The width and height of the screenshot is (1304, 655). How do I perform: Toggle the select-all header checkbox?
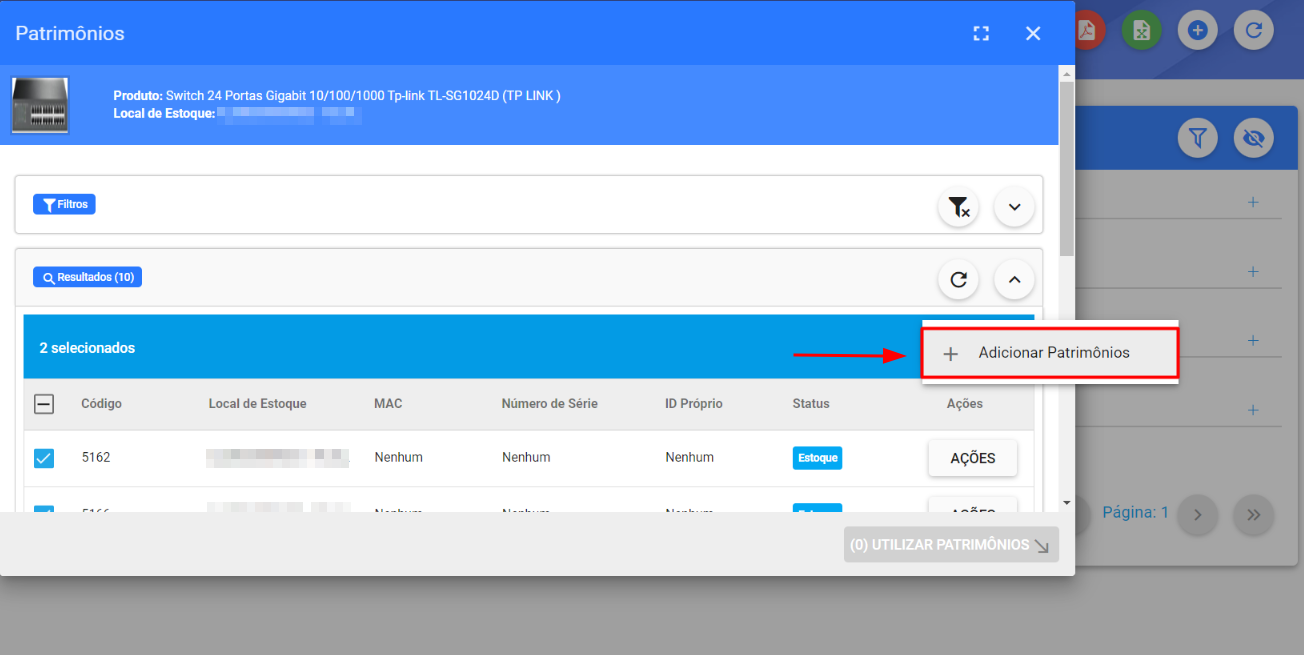click(x=44, y=404)
